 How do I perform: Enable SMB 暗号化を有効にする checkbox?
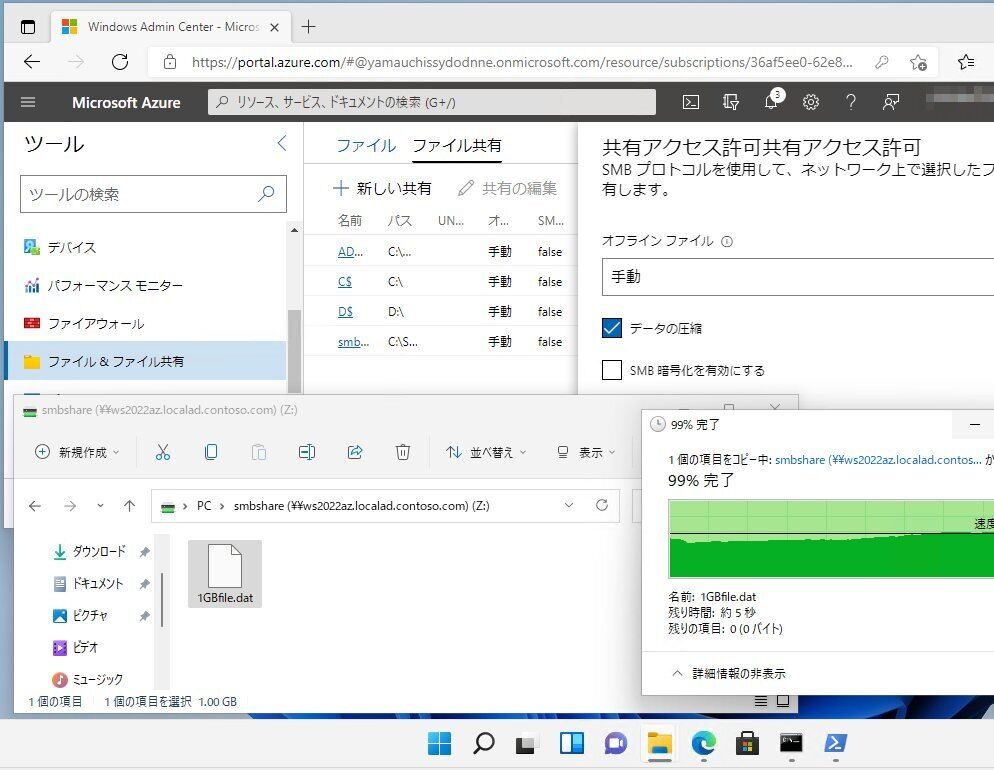pyautogui.click(x=612, y=370)
